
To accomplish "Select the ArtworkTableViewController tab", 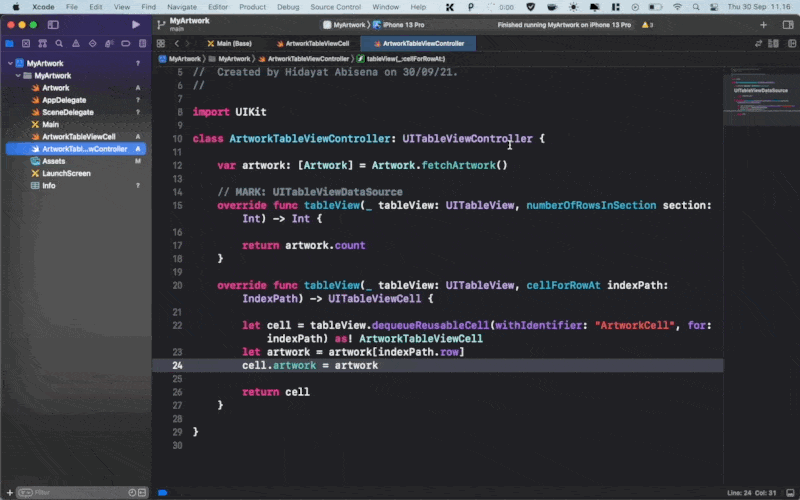I will point(418,43).
